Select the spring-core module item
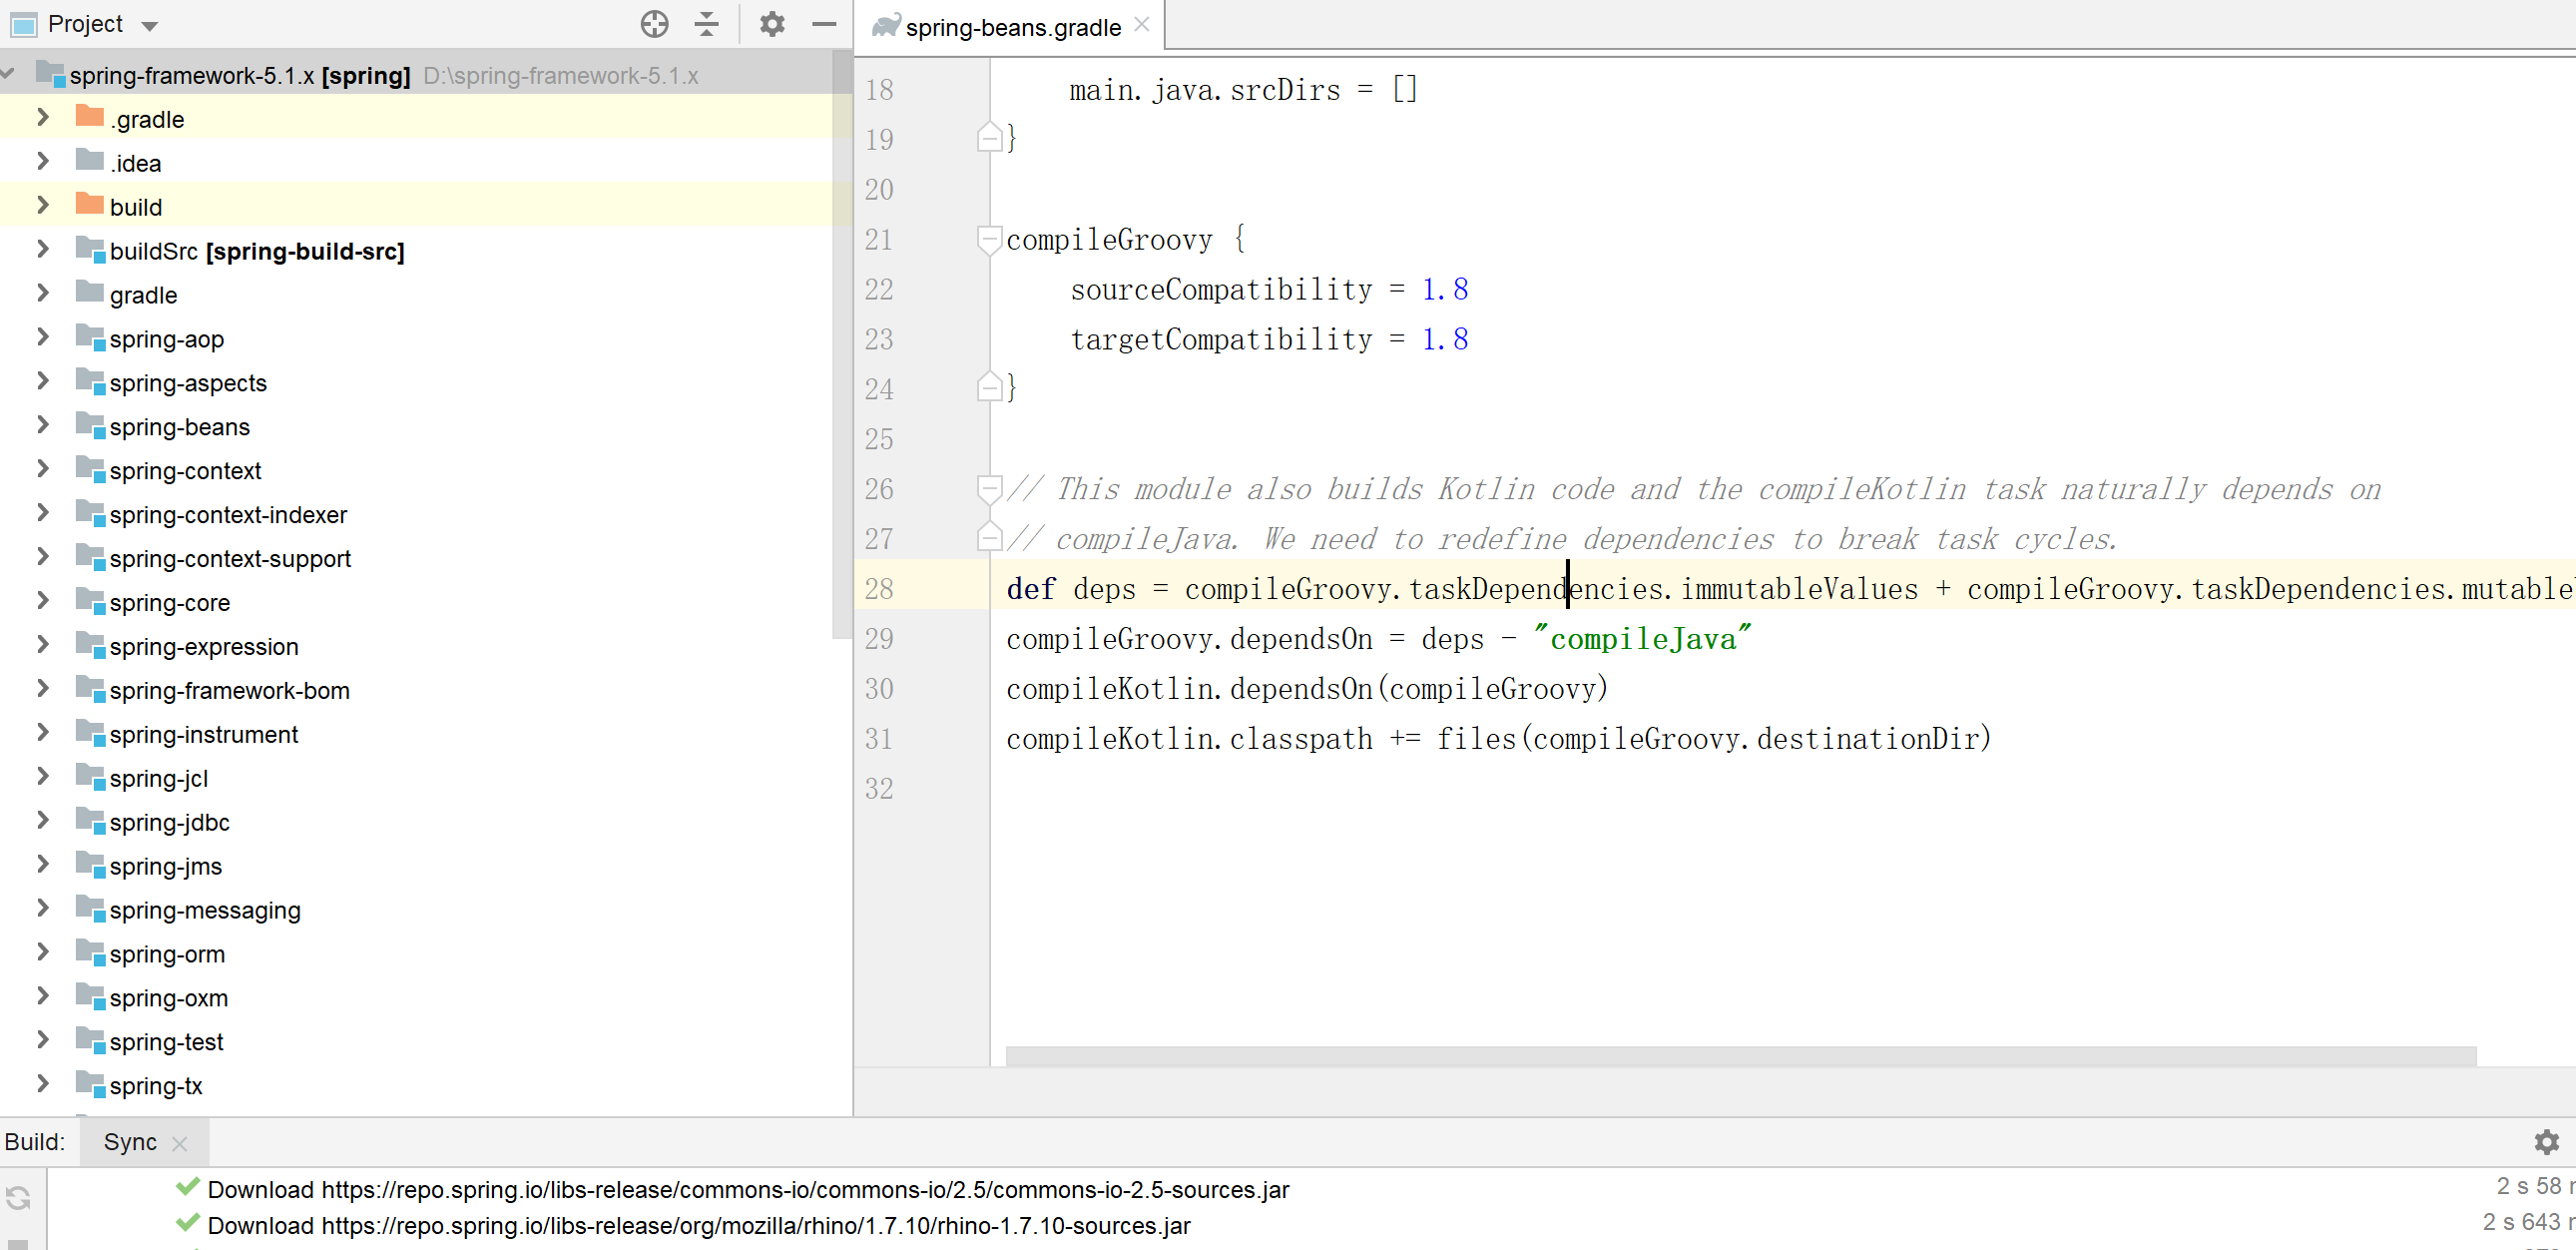The height and width of the screenshot is (1250, 2576). tap(169, 603)
